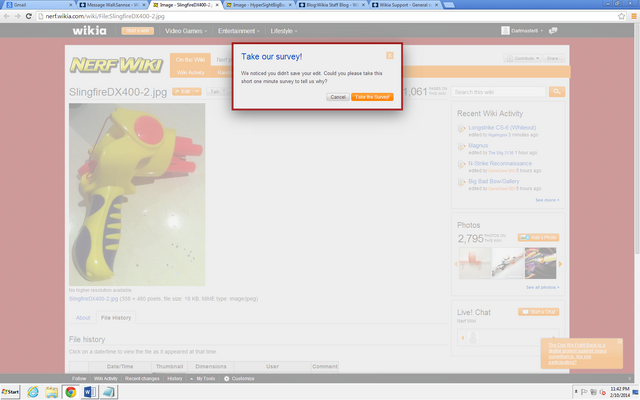Screen dimensions: 640x400
Task: Click the browser Forward arrow
Action: pos(18,16)
